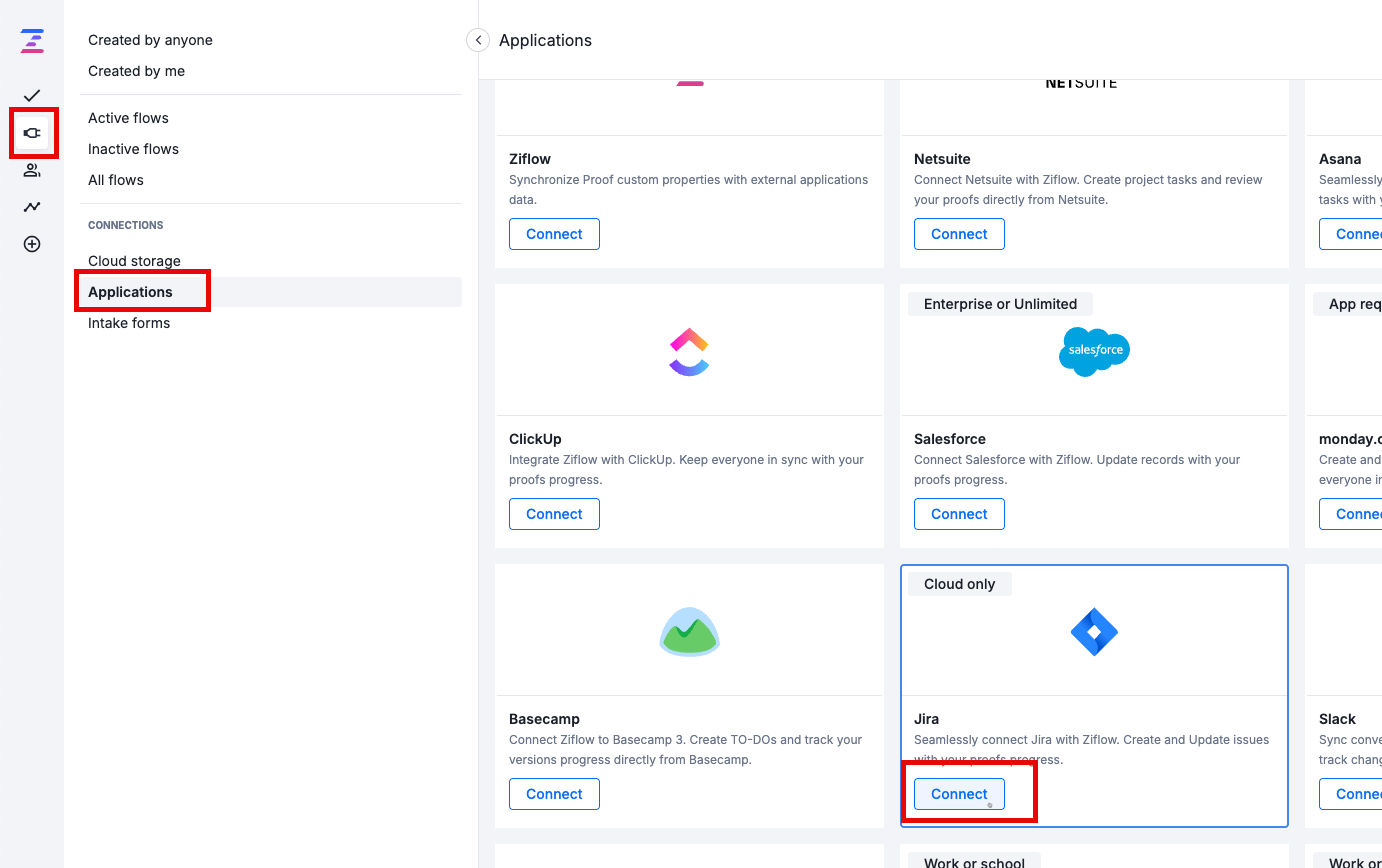Show Inactive flows
This screenshot has width=1382, height=868.
(x=133, y=149)
